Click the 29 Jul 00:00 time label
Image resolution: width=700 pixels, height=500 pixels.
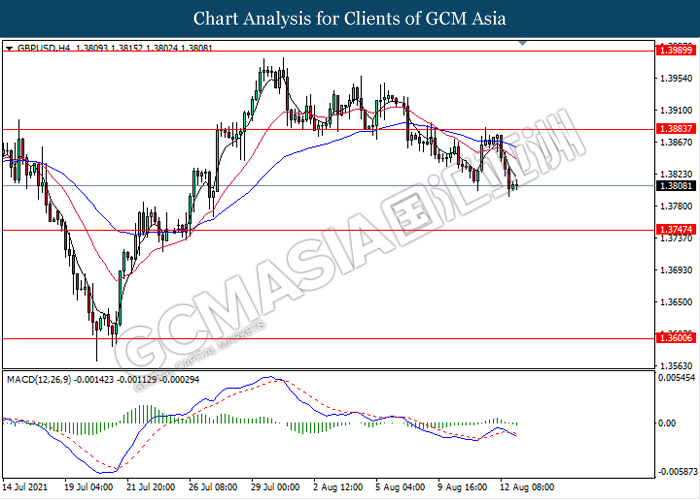tap(275, 487)
